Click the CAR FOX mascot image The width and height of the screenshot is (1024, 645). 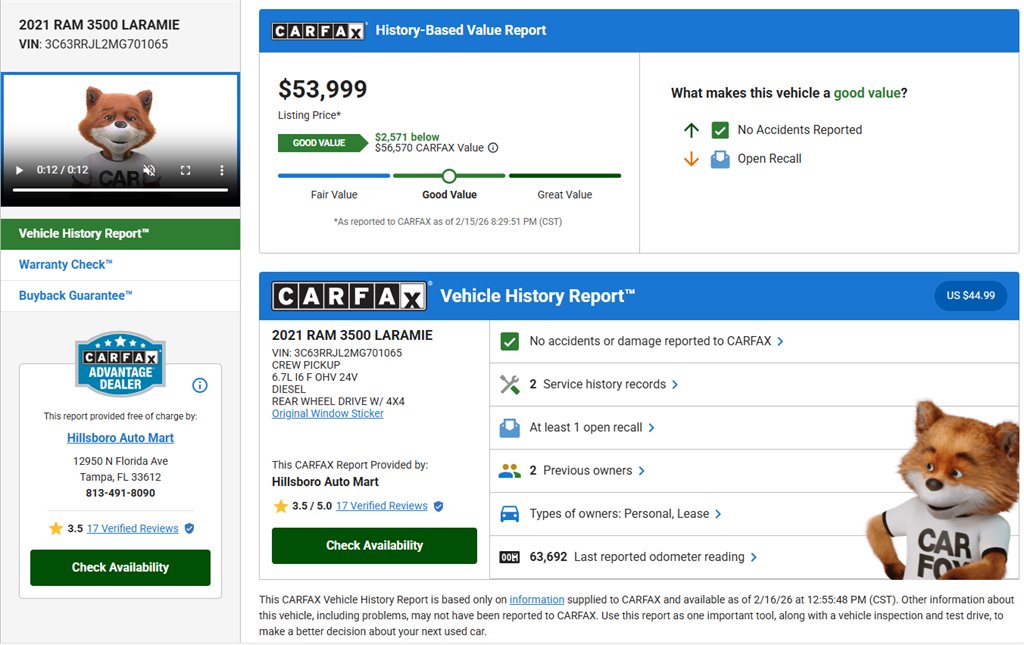(942, 491)
